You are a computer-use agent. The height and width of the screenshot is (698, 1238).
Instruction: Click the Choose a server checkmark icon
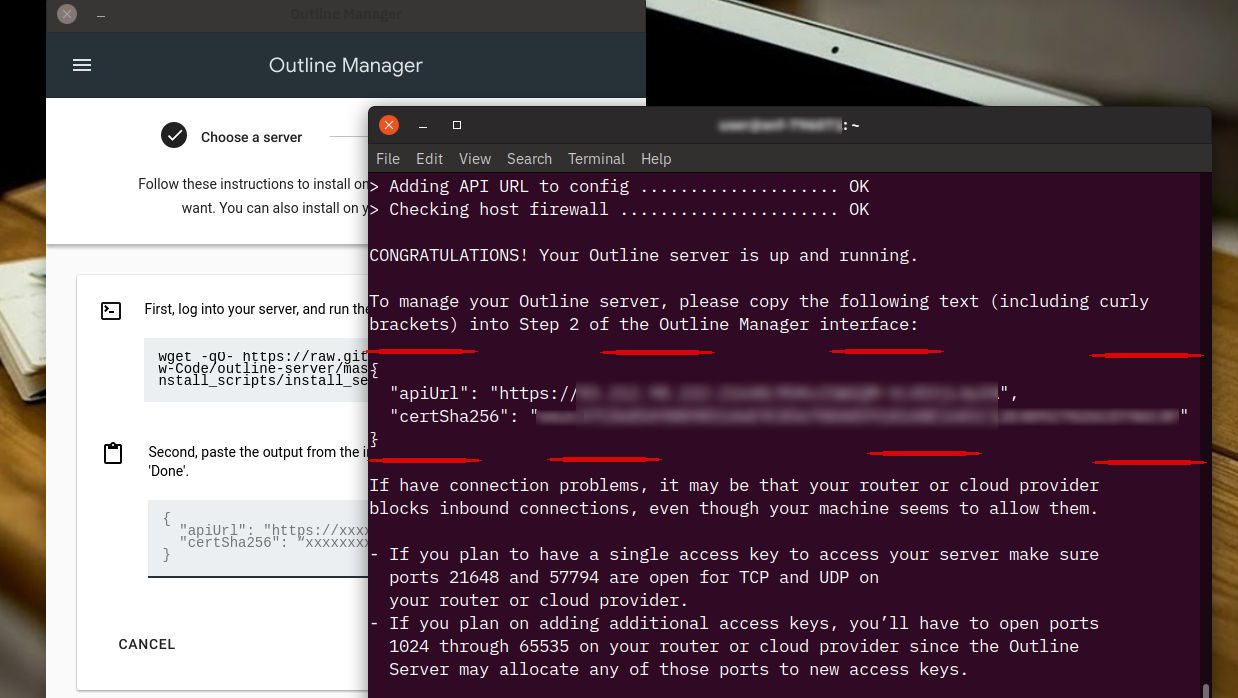[x=174, y=136]
